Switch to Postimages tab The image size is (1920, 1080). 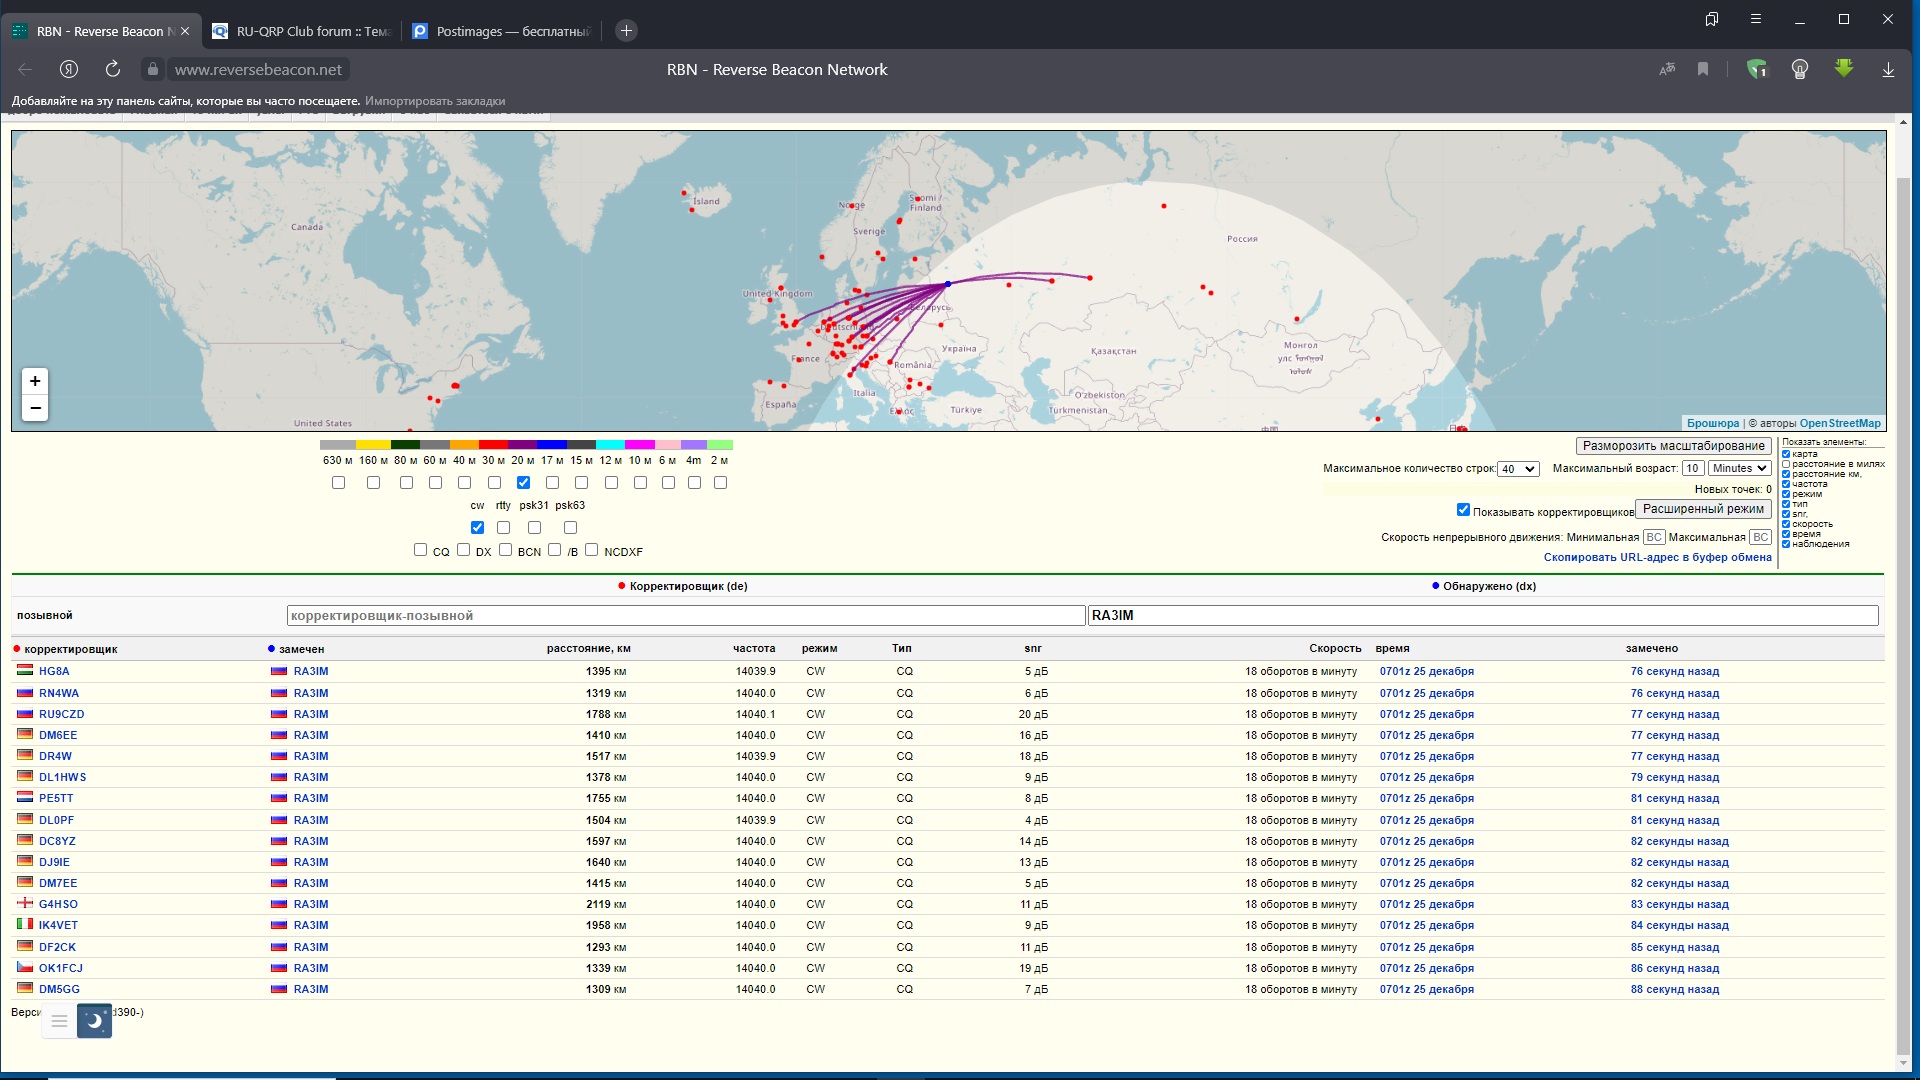[x=503, y=31]
